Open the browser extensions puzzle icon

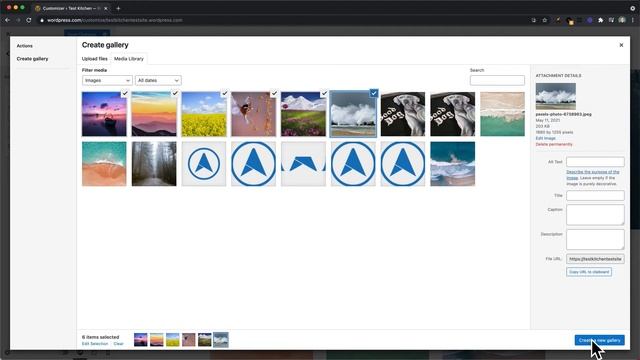(x=600, y=20)
